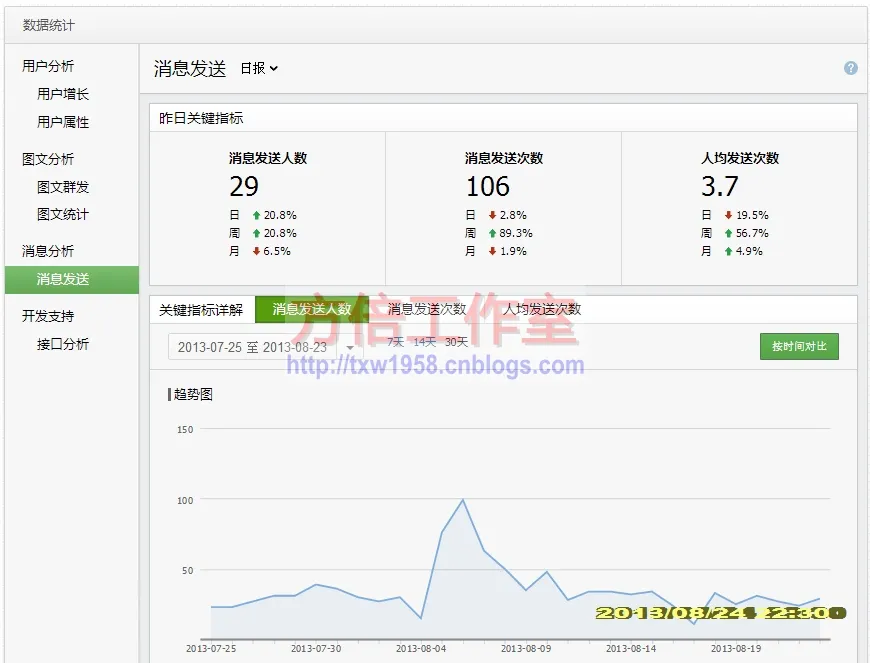Open the date range picker dropdown
The height and width of the screenshot is (663, 870).
point(263,347)
